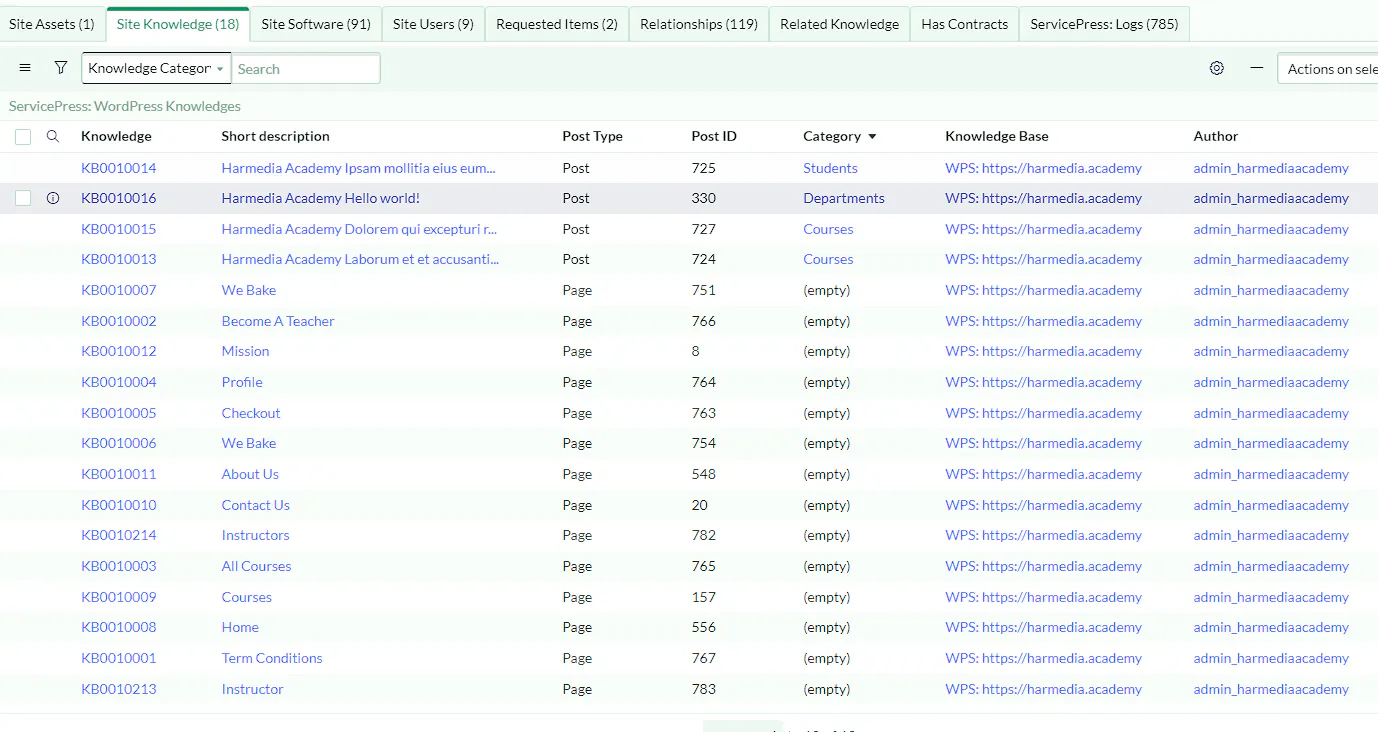Open the Knowledge Category search field dropdown
Screen dimensions: 1378x732
(156, 68)
